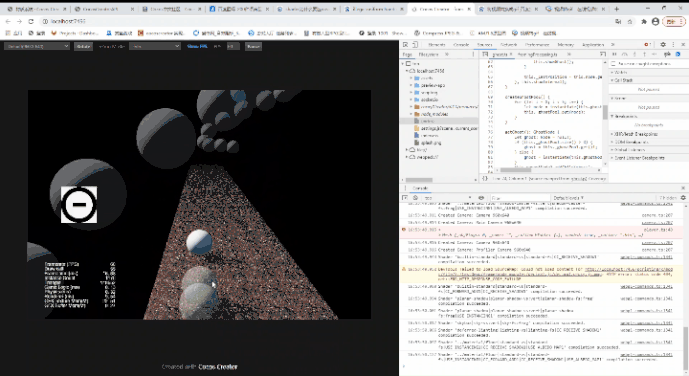Collapse the Breakpoints section
This screenshot has height=376, width=689.
click(x=649, y=116)
